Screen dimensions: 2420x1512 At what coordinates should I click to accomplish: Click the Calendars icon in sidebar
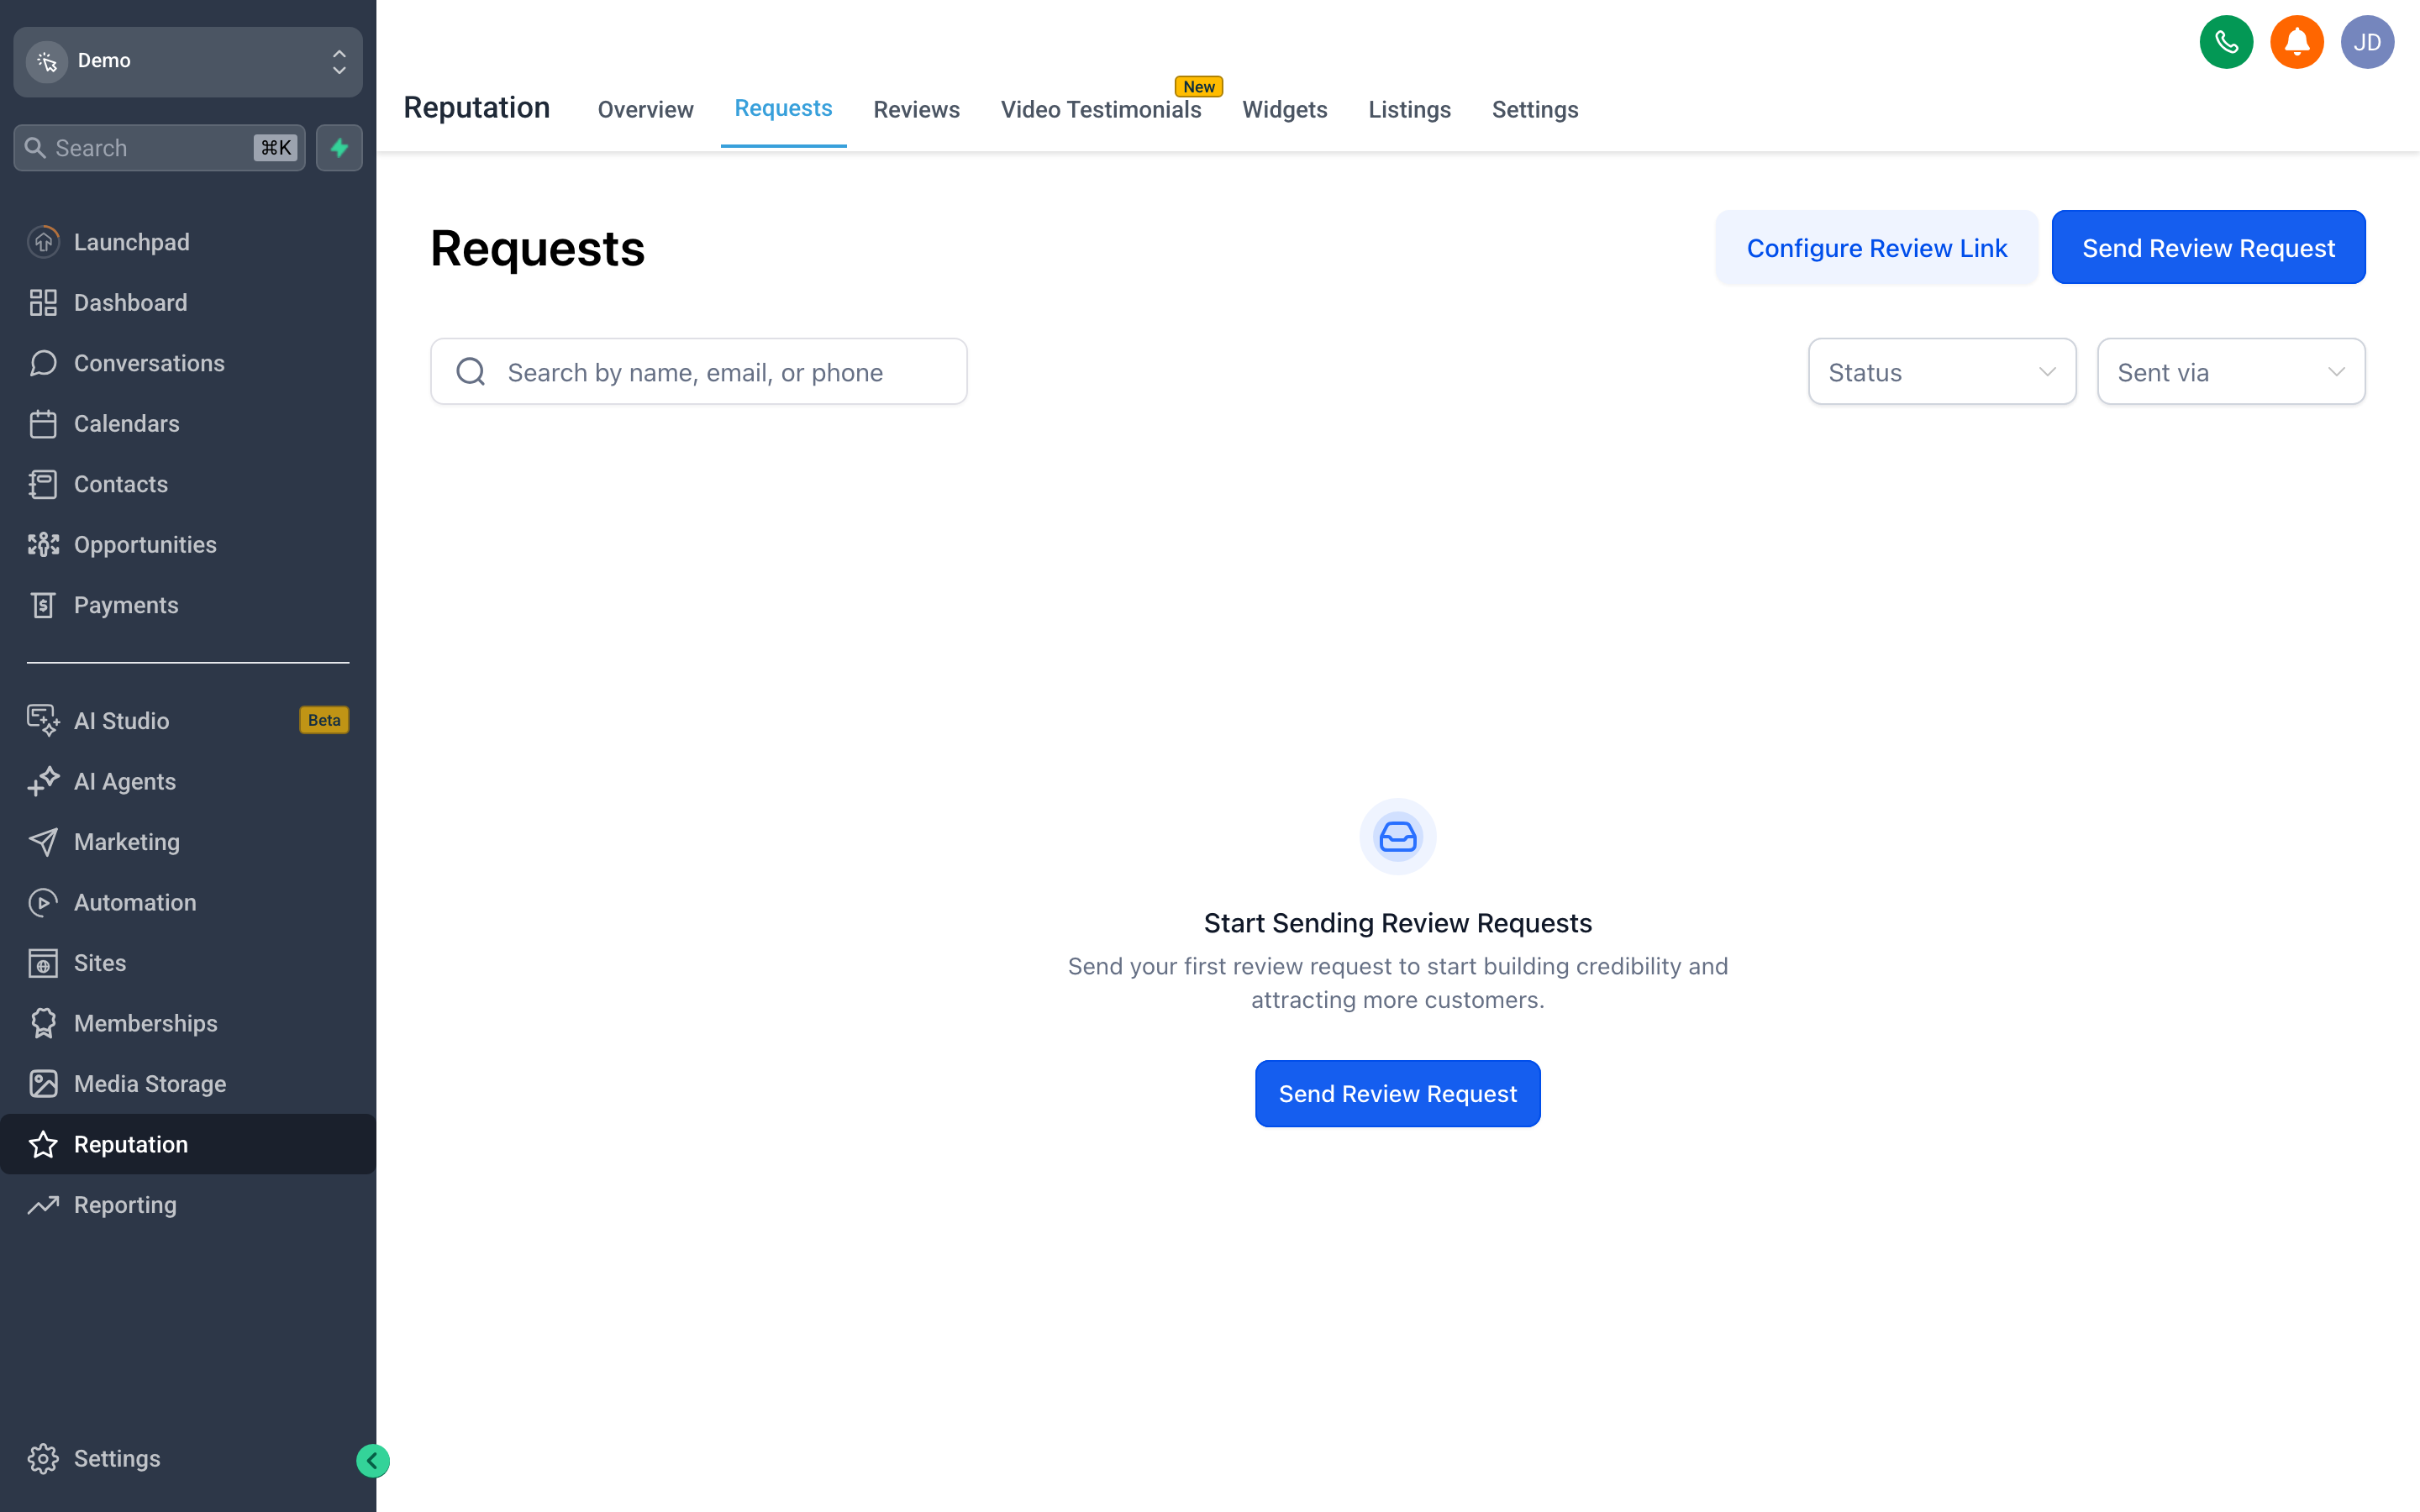coord(43,424)
